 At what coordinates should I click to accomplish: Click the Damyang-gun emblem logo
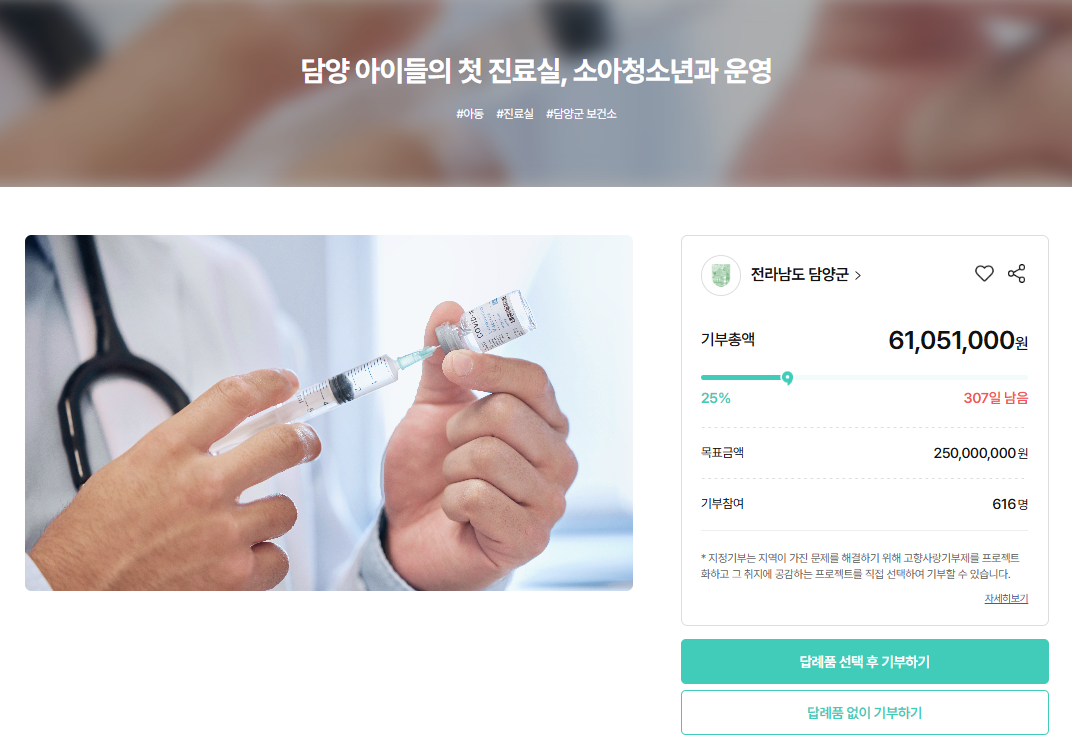(x=721, y=275)
